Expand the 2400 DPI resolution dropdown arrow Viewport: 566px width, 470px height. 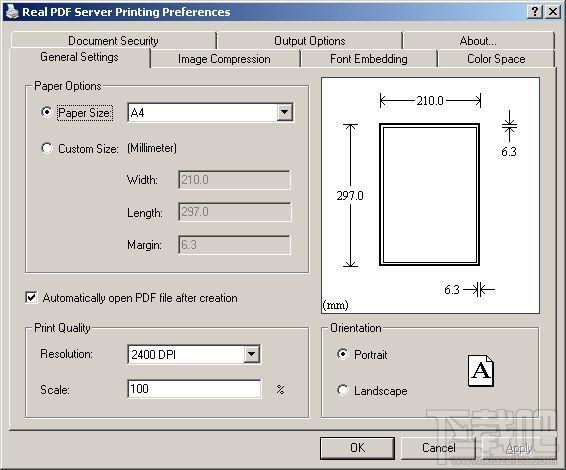coord(251,354)
